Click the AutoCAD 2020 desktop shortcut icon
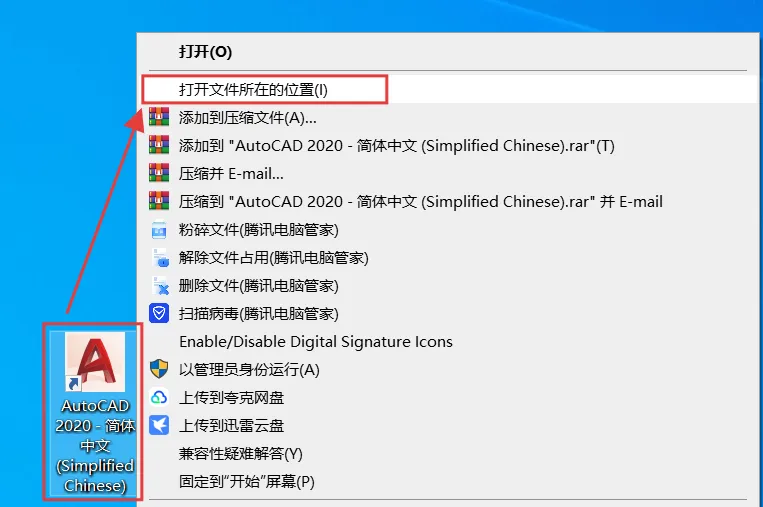 coord(95,362)
